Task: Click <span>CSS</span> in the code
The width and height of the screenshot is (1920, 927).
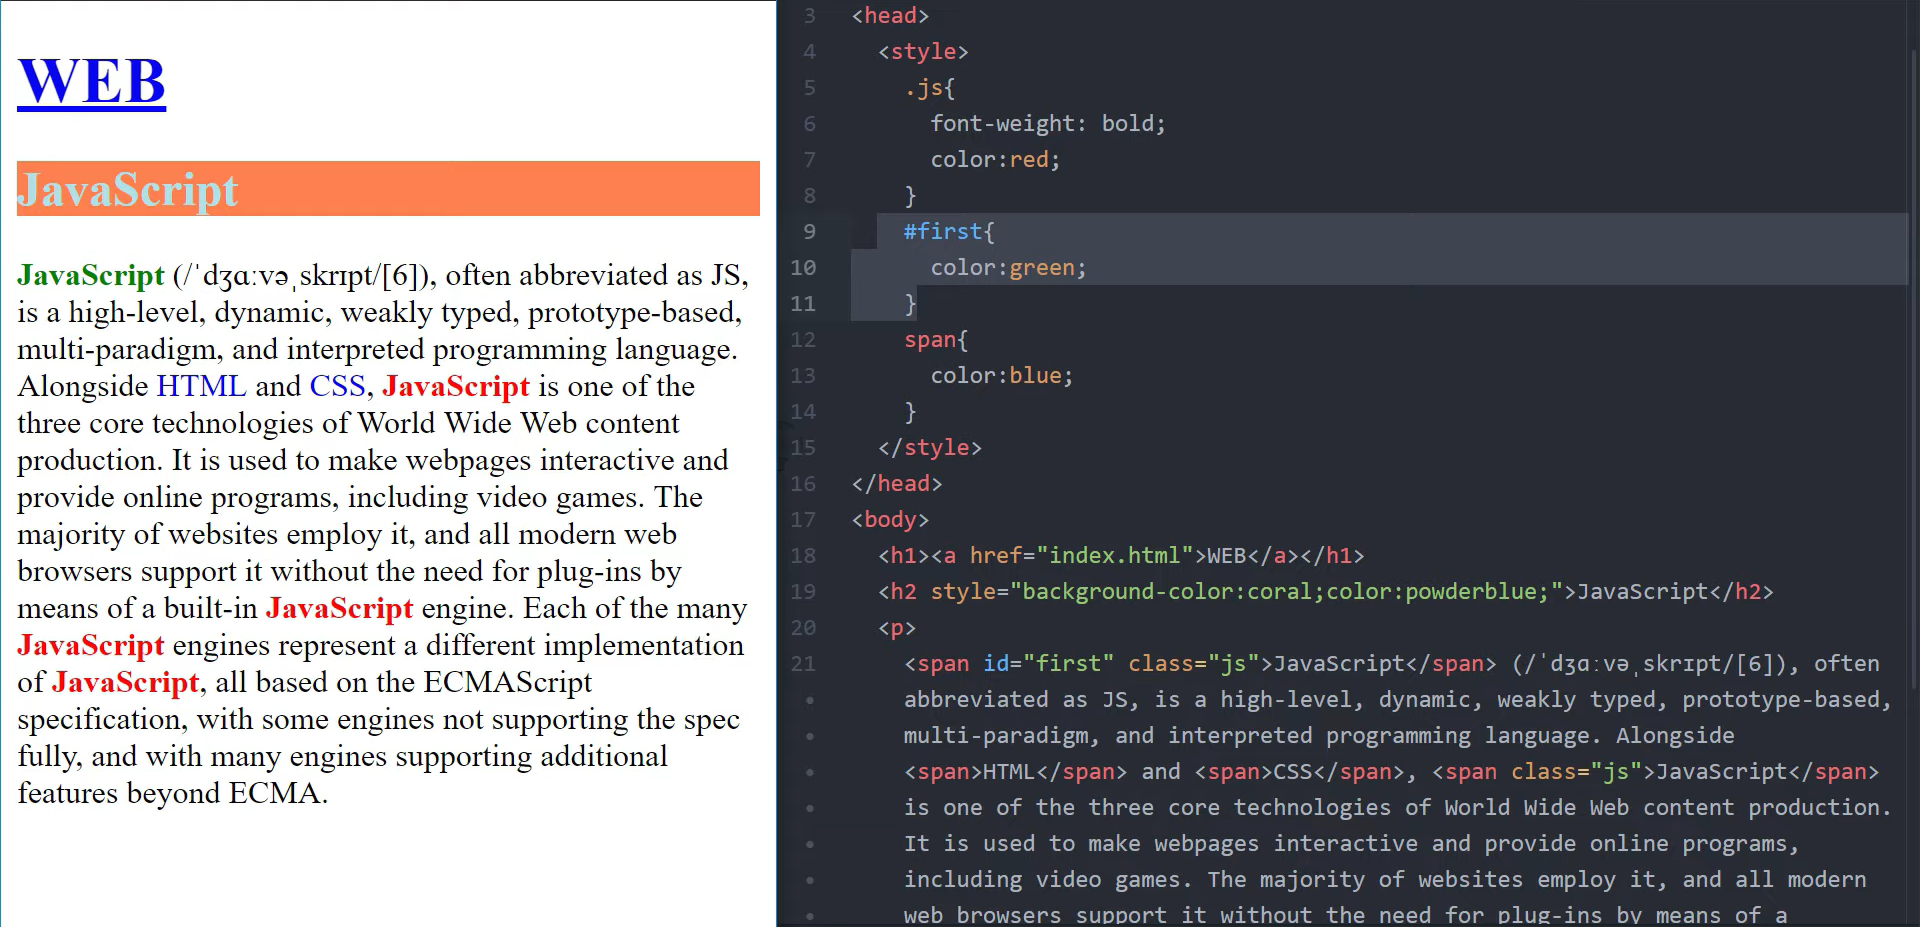Action: coord(1300,772)
